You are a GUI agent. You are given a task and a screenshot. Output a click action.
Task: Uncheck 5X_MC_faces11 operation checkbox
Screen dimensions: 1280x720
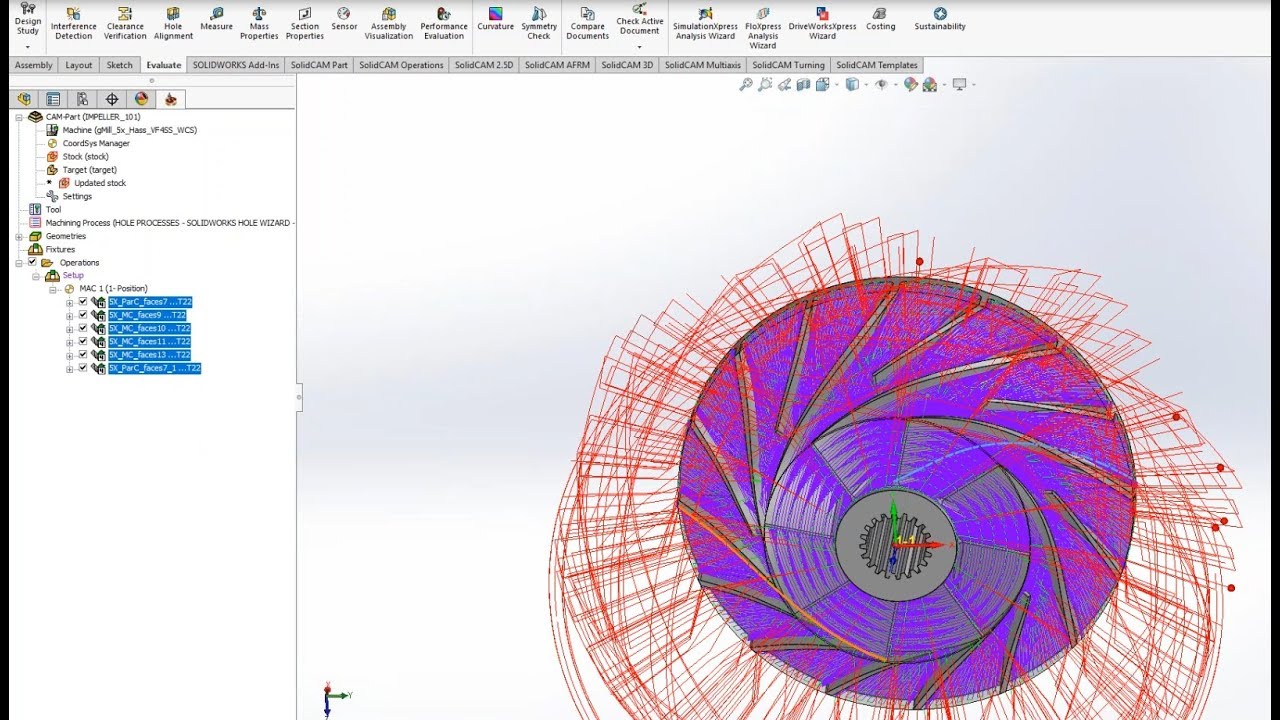pyautogui.click(x=83, y=342)
